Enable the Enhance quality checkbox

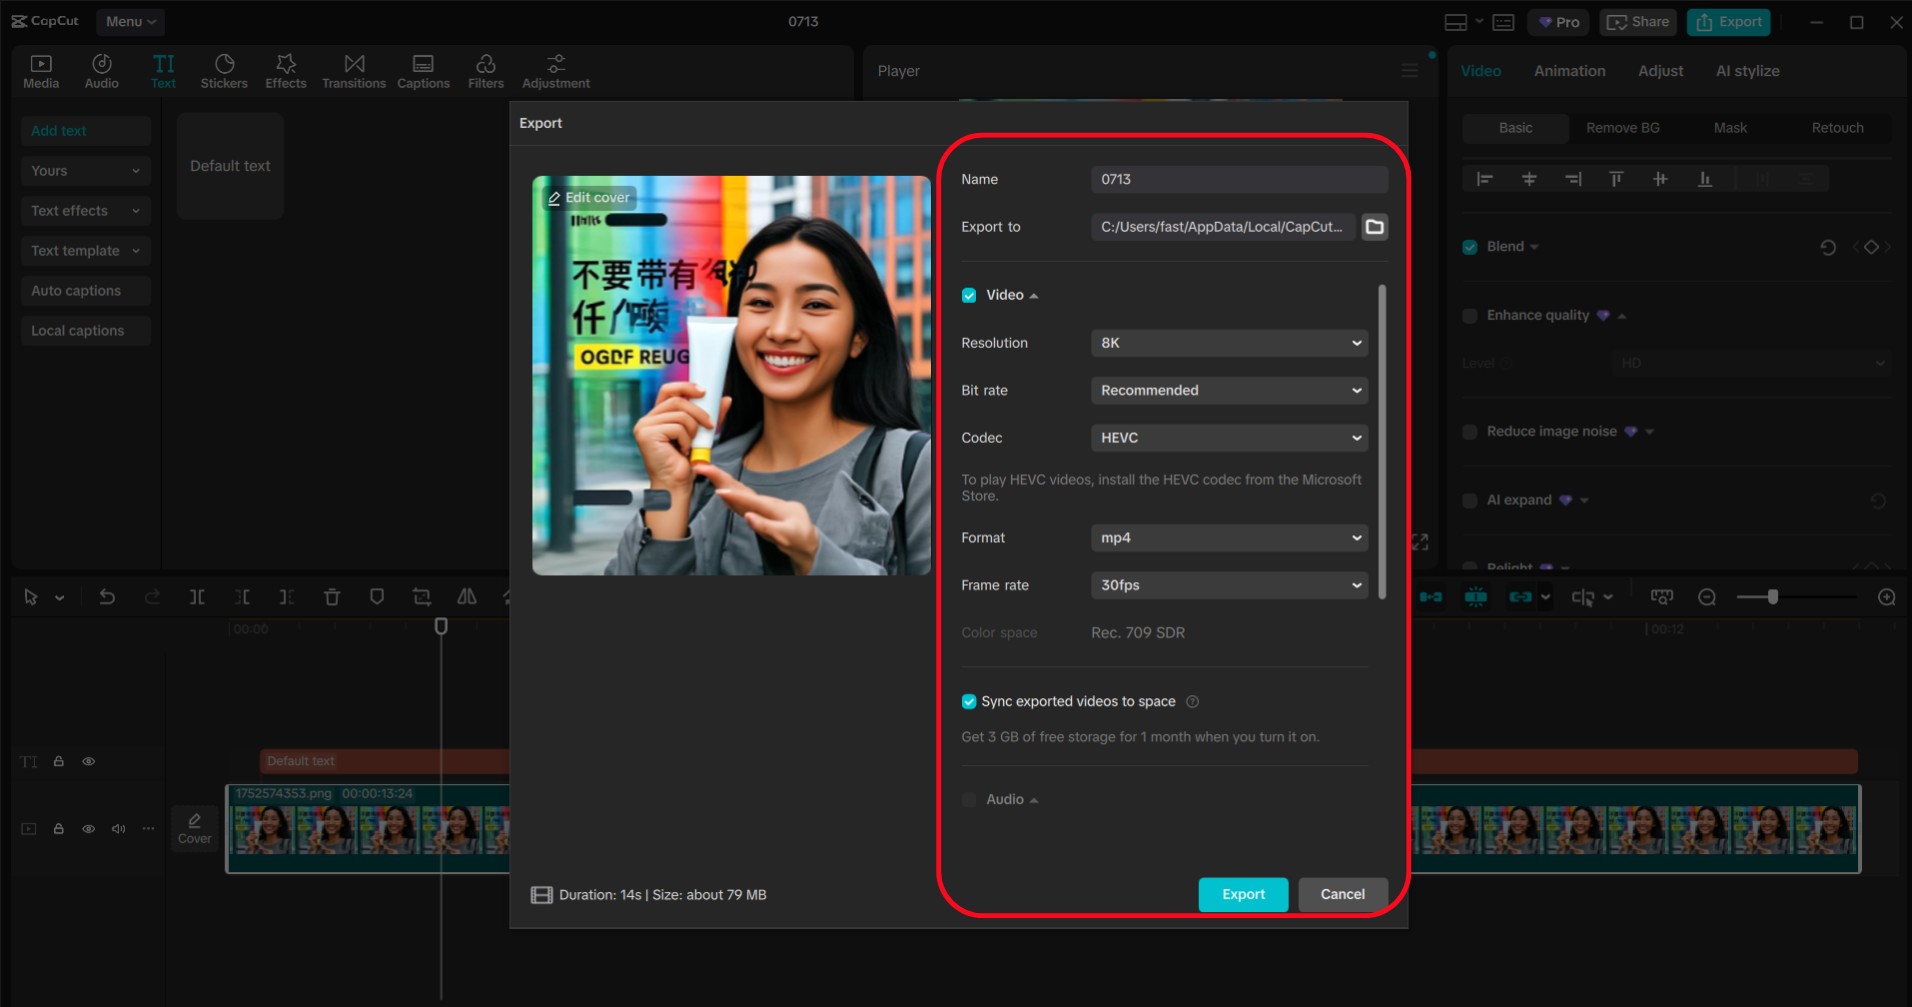1470,316
